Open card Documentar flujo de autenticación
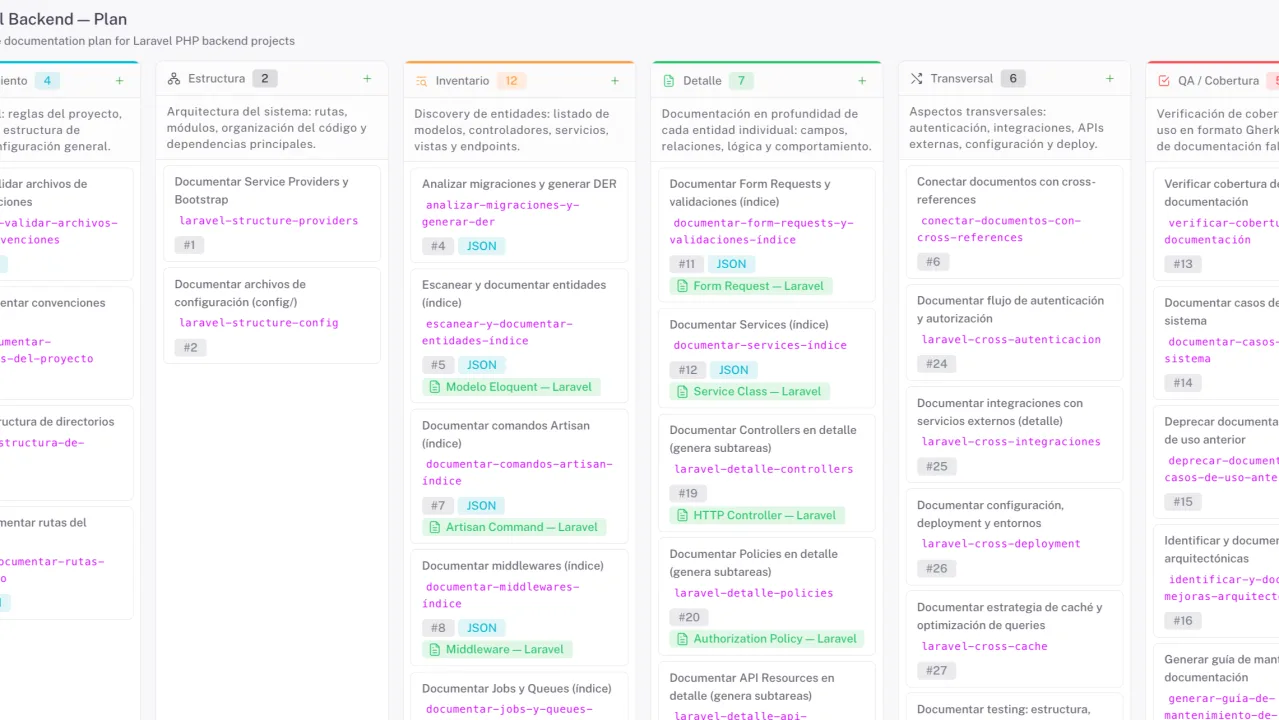The width and height of the screenshot is (1279, 720). 1014,333
